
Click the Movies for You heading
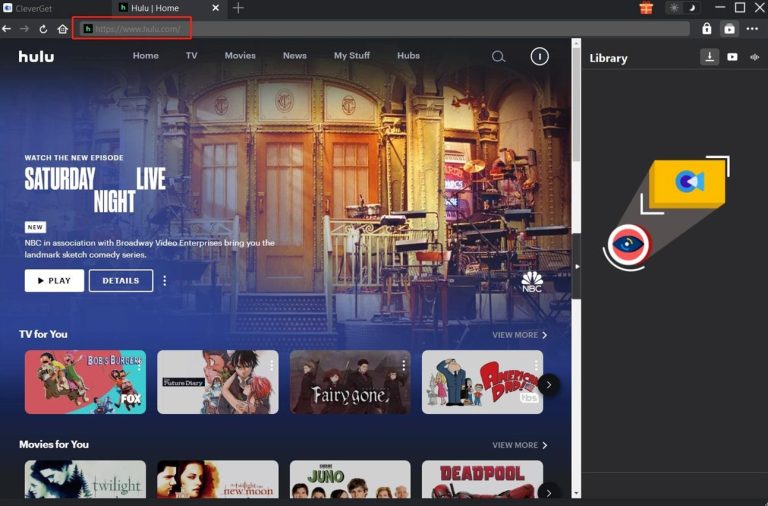coord(54,445)
